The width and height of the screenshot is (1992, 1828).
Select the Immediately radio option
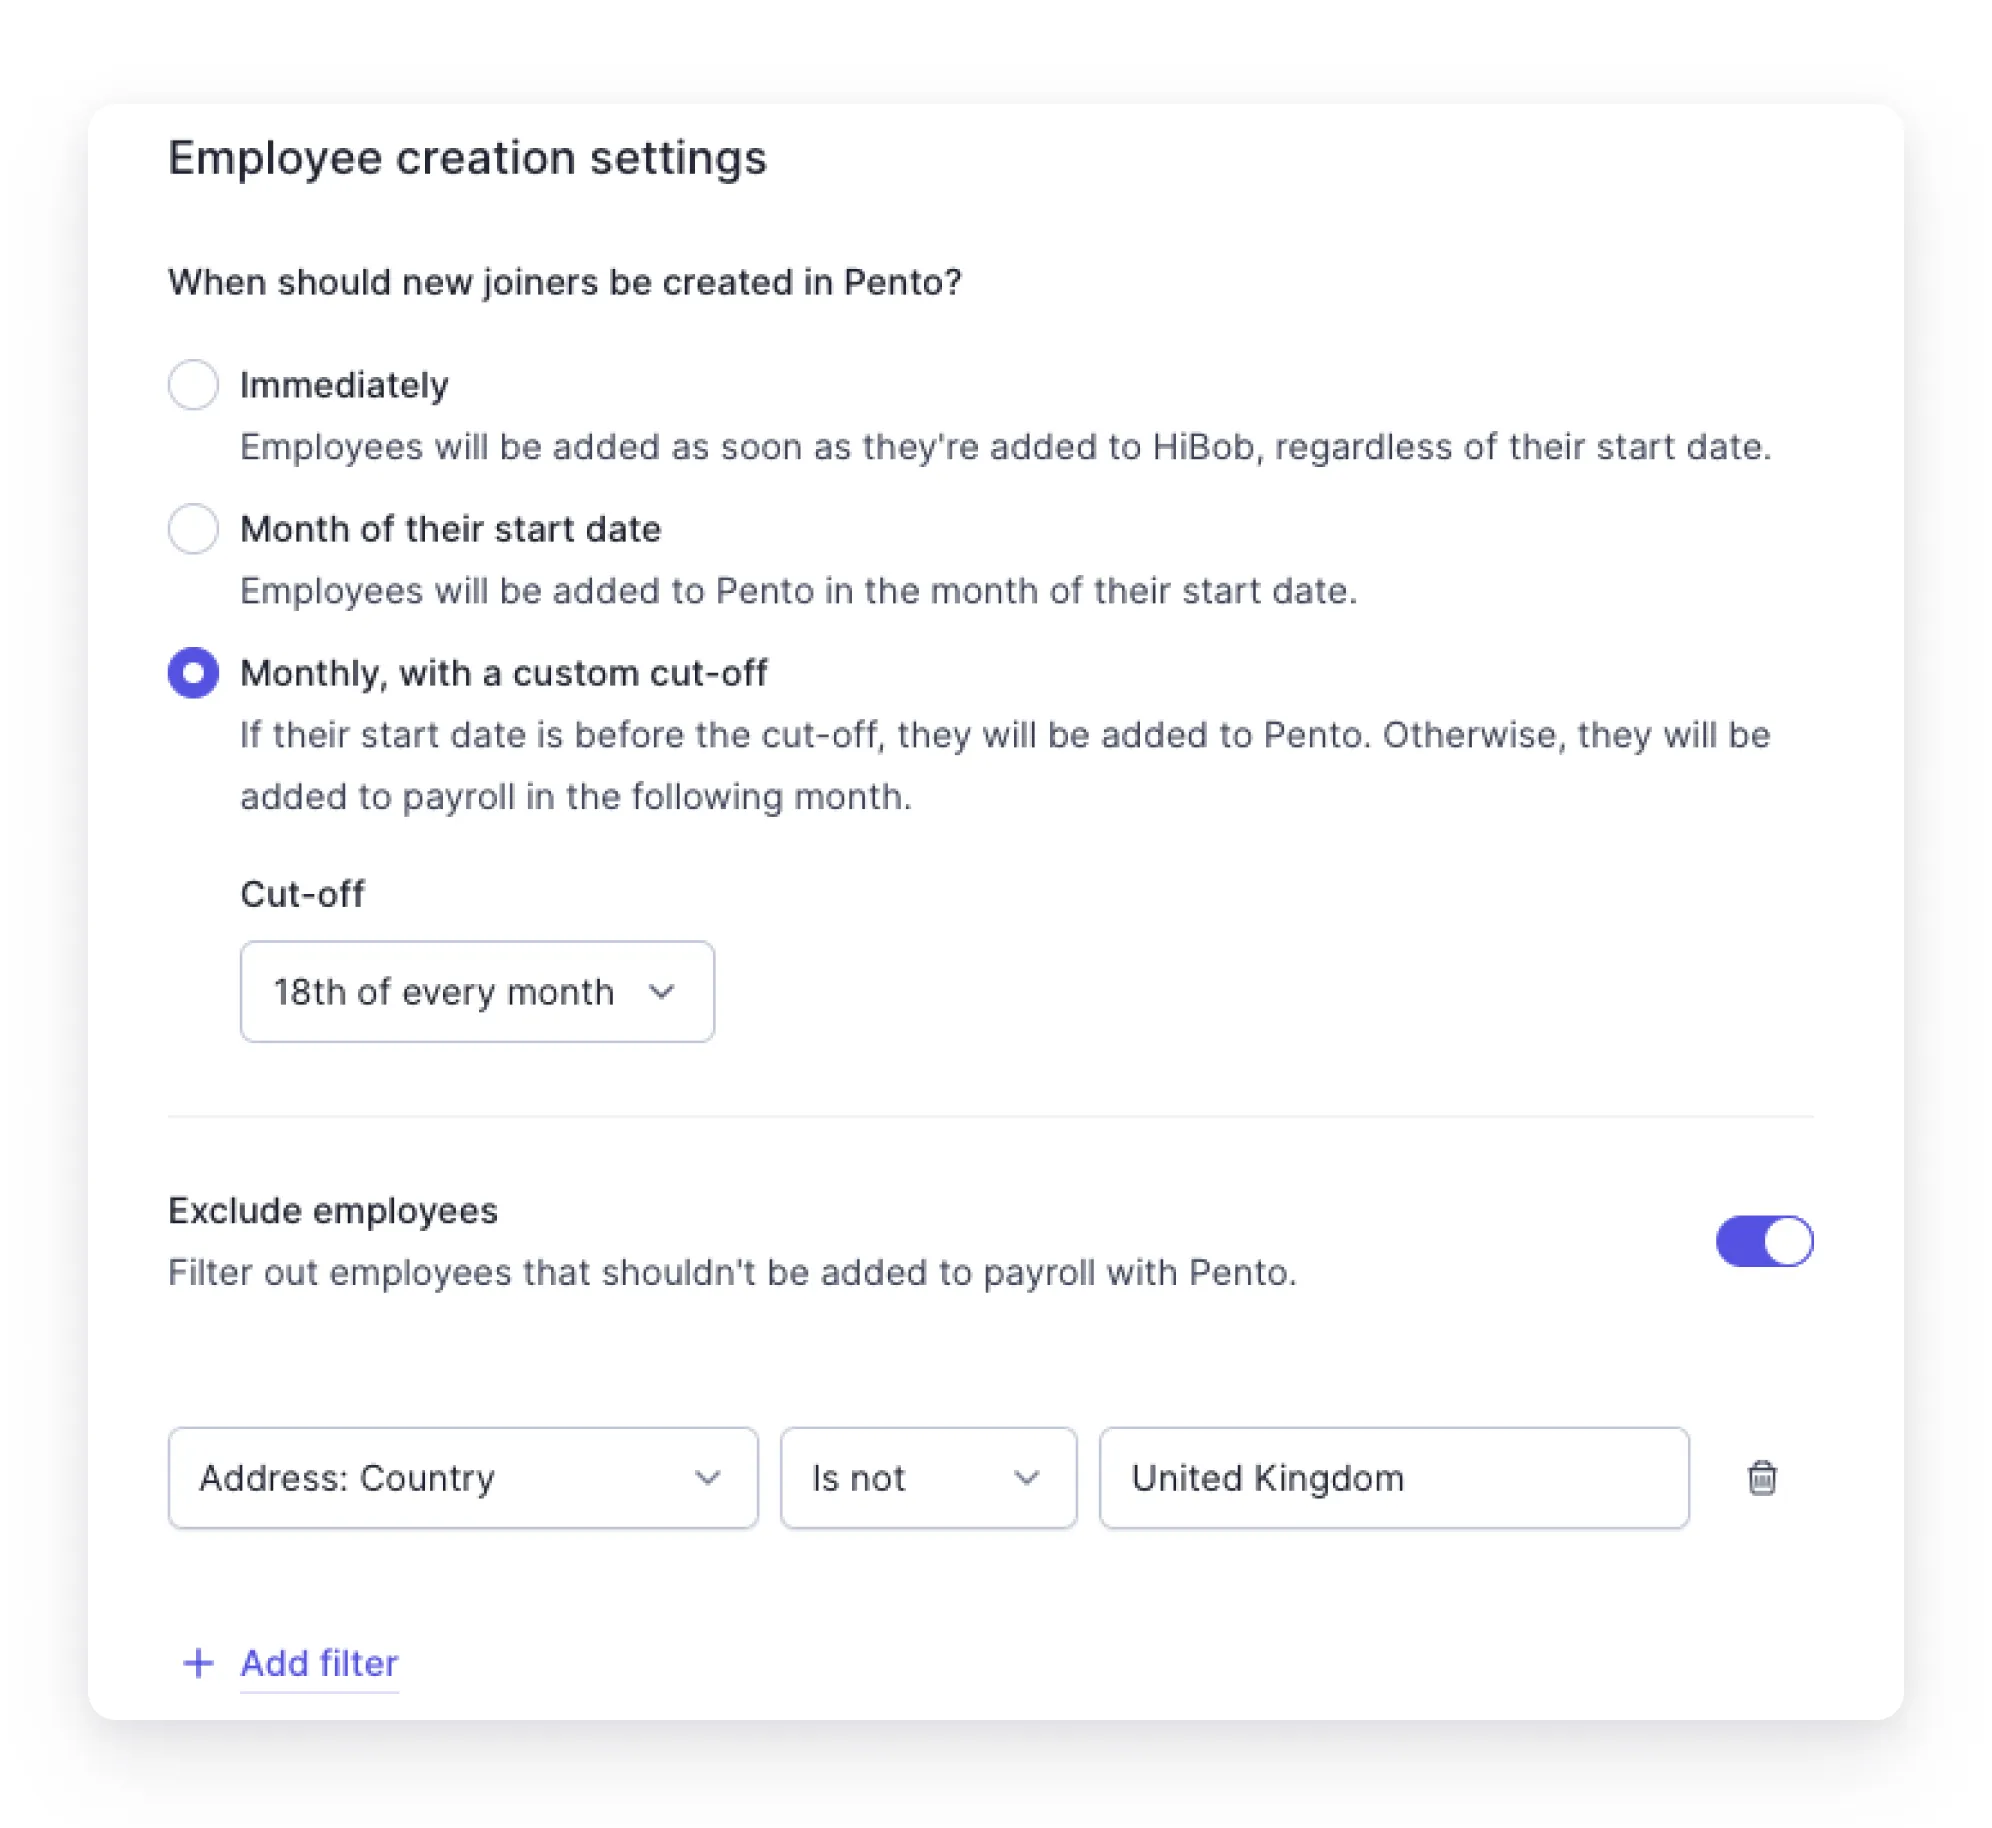[193, 384]
